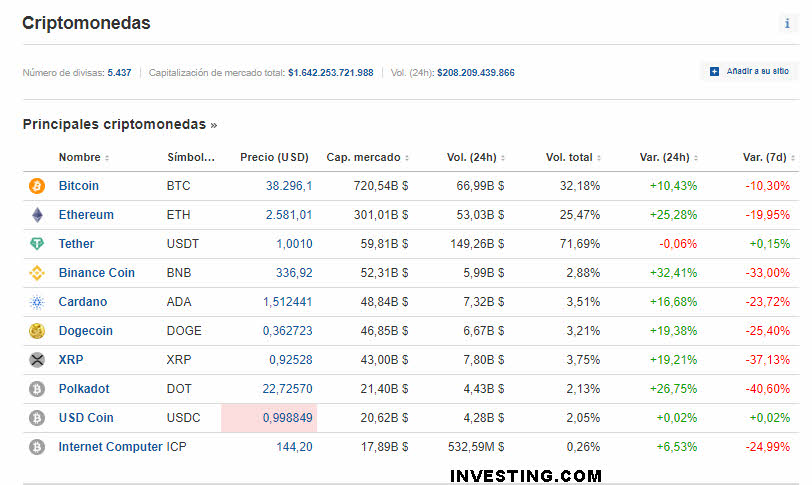Sort by Vol. (24h) column header
The image size is (812, 485).
pyautogui.click(x=474, y=157)
